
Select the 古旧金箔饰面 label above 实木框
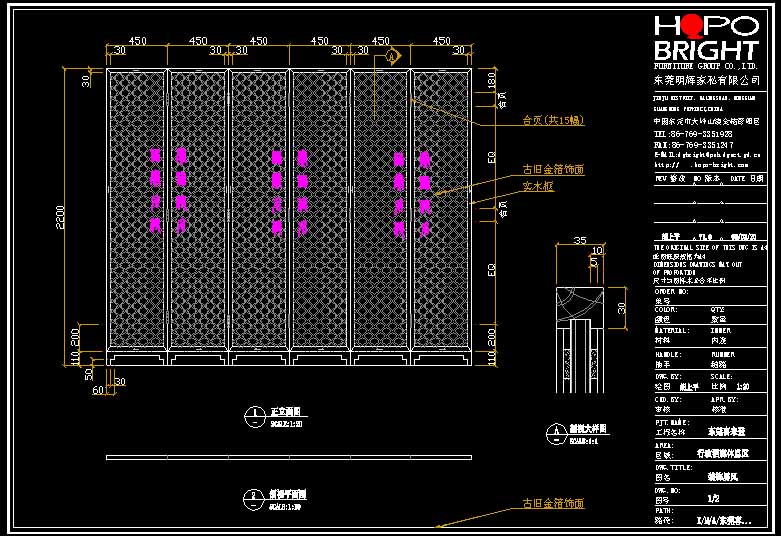click(x=553, y=169)
